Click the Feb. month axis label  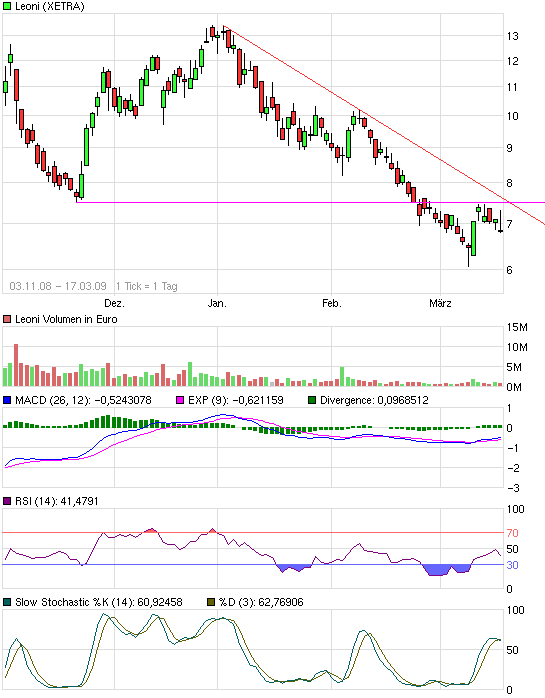click(332, 304)
